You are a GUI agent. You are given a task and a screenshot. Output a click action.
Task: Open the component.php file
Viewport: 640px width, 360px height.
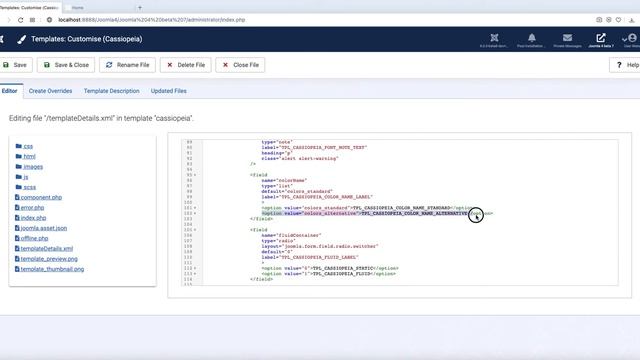click(x=41, y=197)
